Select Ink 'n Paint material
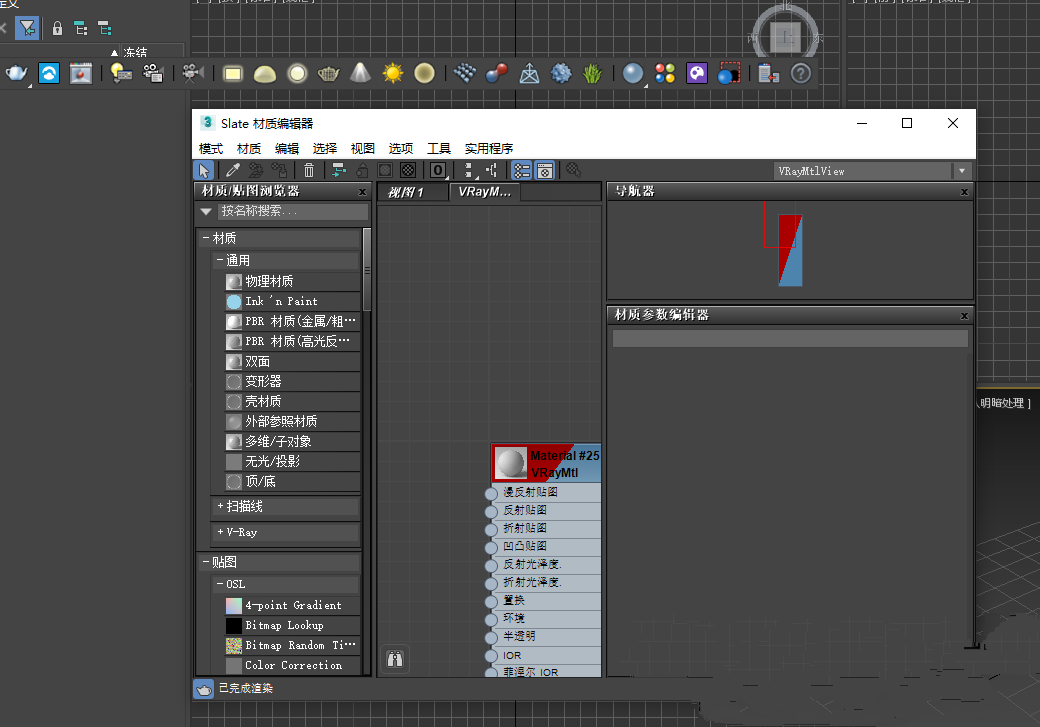Viewport: 1040px width, 727px height. [292, 301]
